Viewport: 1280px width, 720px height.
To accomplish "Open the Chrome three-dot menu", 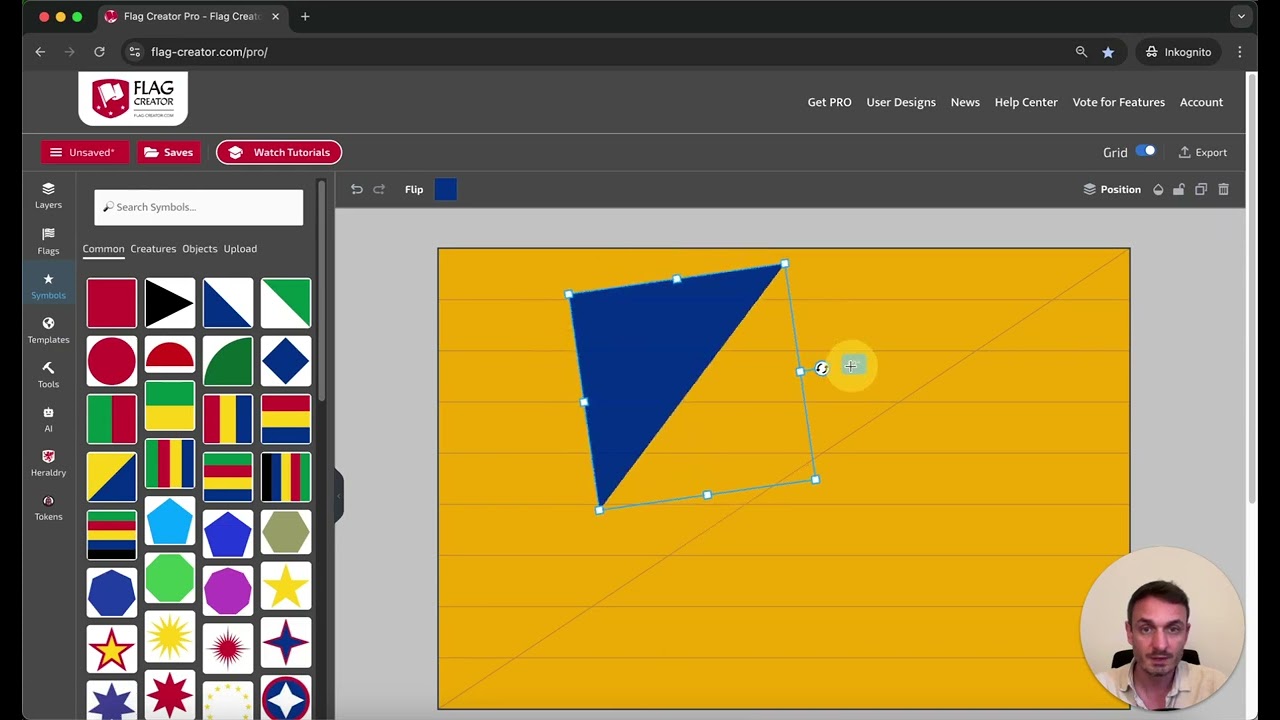I will click(1240, 52).
